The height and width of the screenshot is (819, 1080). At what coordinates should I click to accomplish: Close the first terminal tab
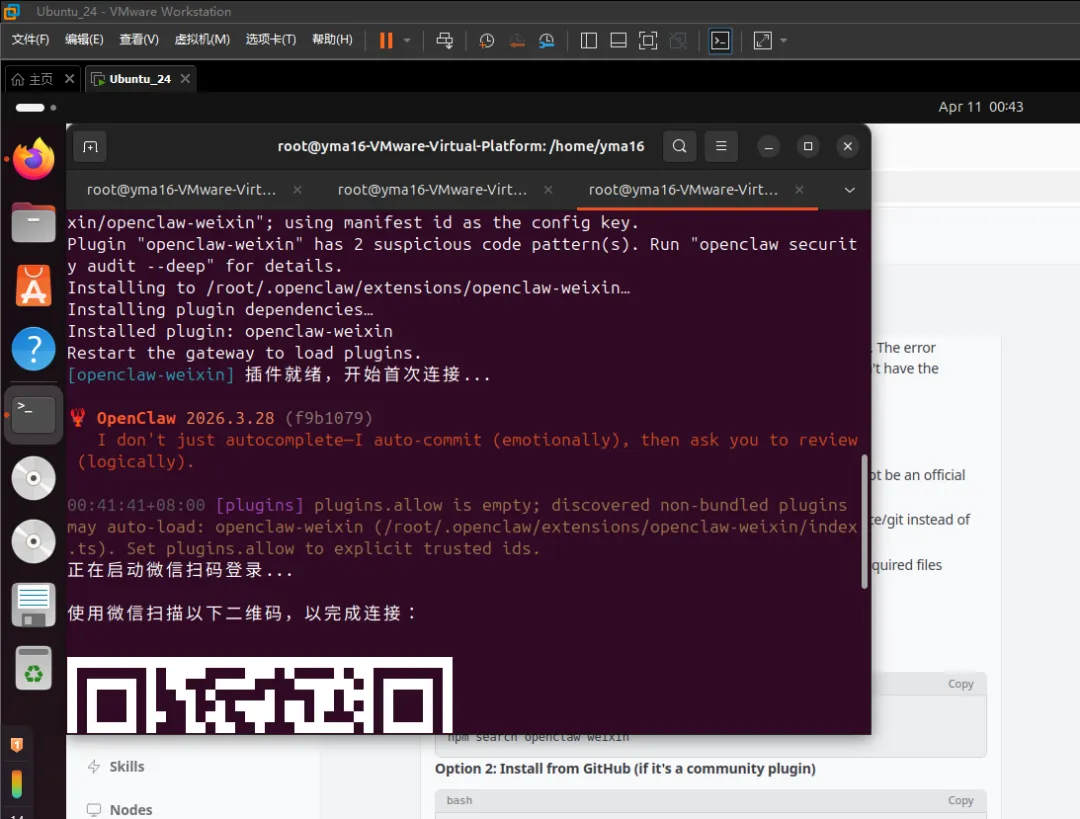pyautogui.click(x=298, y=189)
